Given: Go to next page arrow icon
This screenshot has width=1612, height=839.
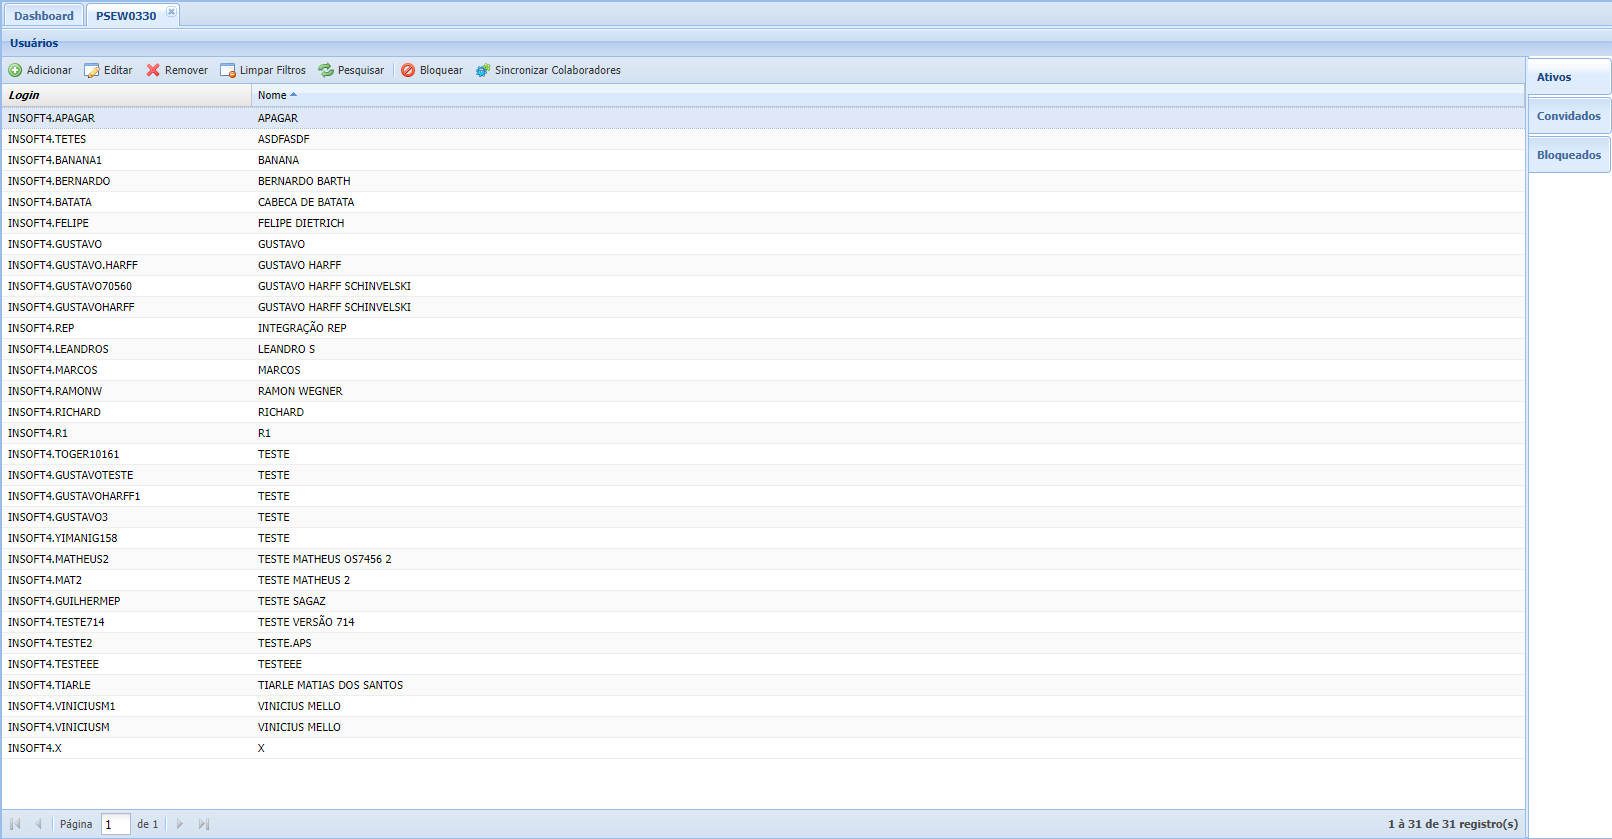Looking at the screenshot, I should click(x=180, y=824).
